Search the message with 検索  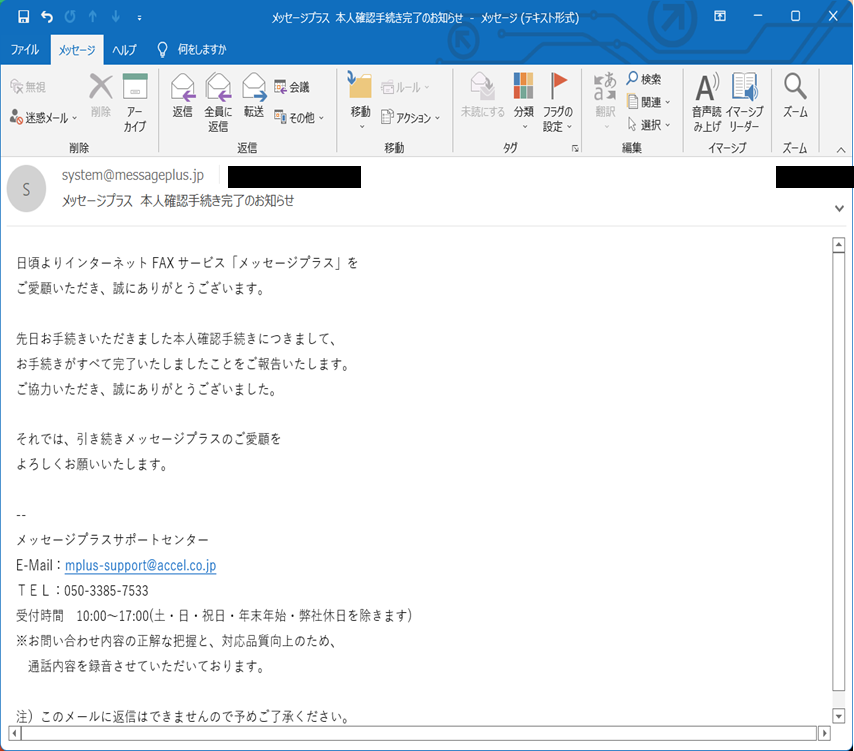pyautogui.click(x=644, y=79)
